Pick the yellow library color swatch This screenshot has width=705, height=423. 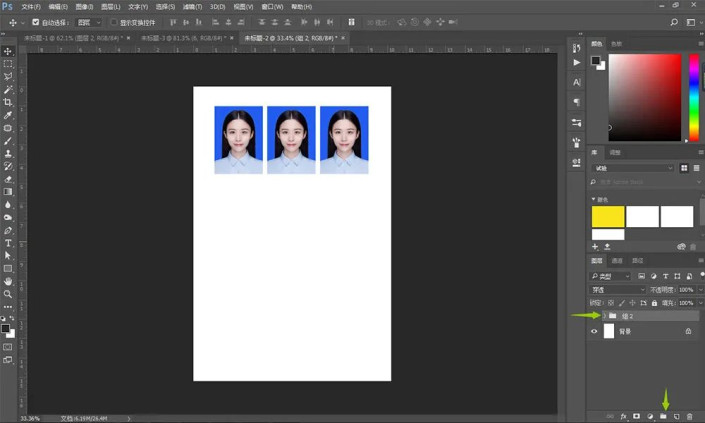(x=608, y=217)
